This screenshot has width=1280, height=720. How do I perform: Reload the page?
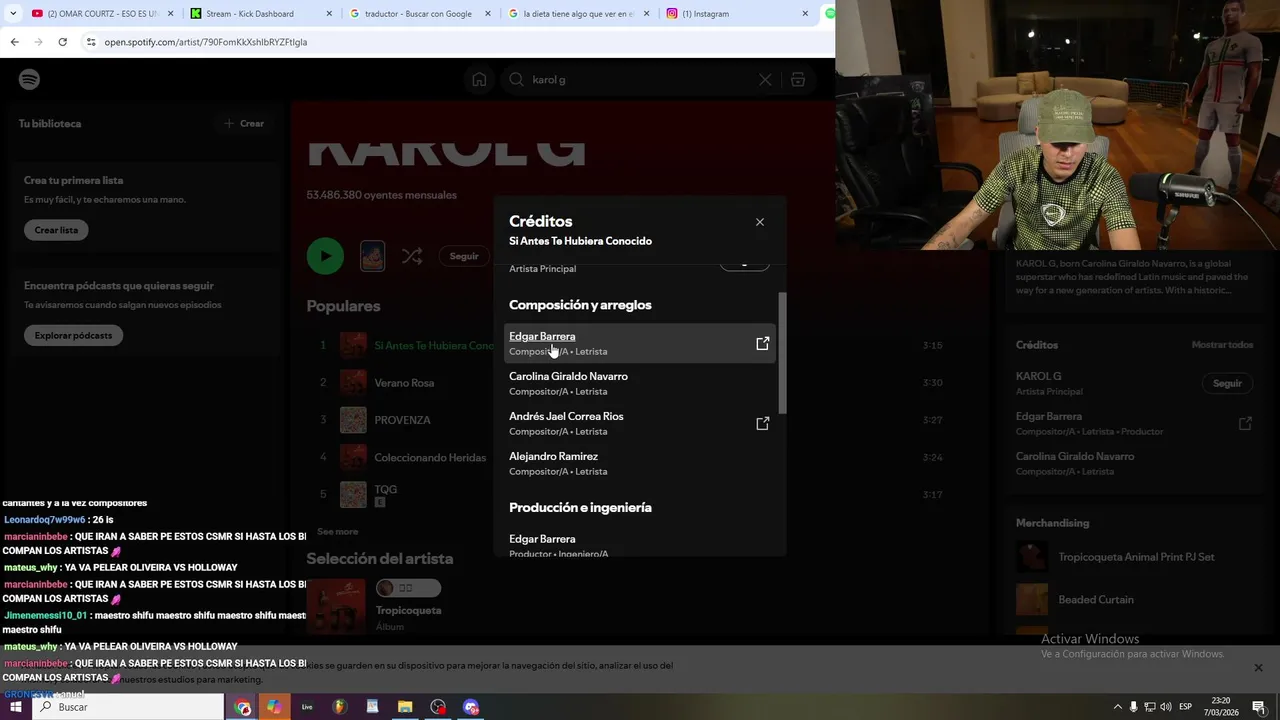pyautogui.click(x=62, y=42)
